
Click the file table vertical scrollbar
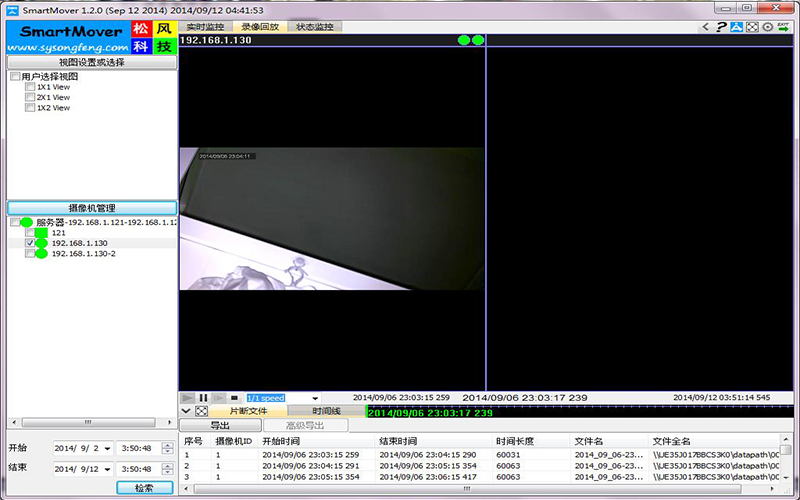pyautogui.click(x=786, y=449)
